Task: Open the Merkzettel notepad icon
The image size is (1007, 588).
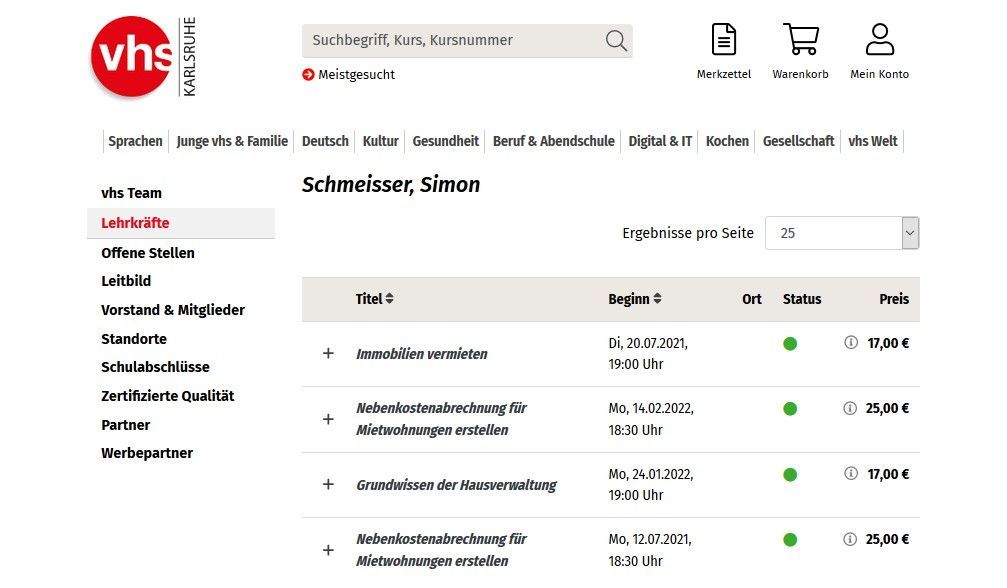Action: point(723,40)
